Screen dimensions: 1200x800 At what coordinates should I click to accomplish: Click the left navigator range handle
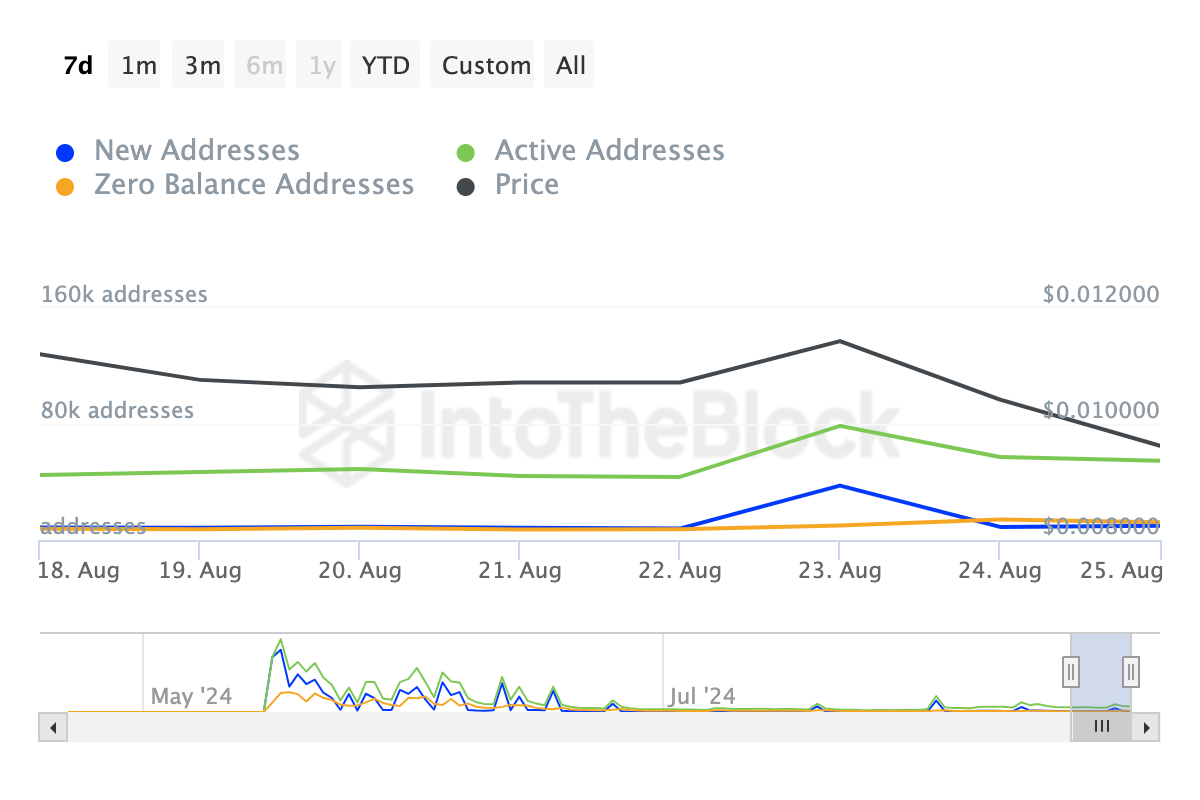tap(1071, 670)
